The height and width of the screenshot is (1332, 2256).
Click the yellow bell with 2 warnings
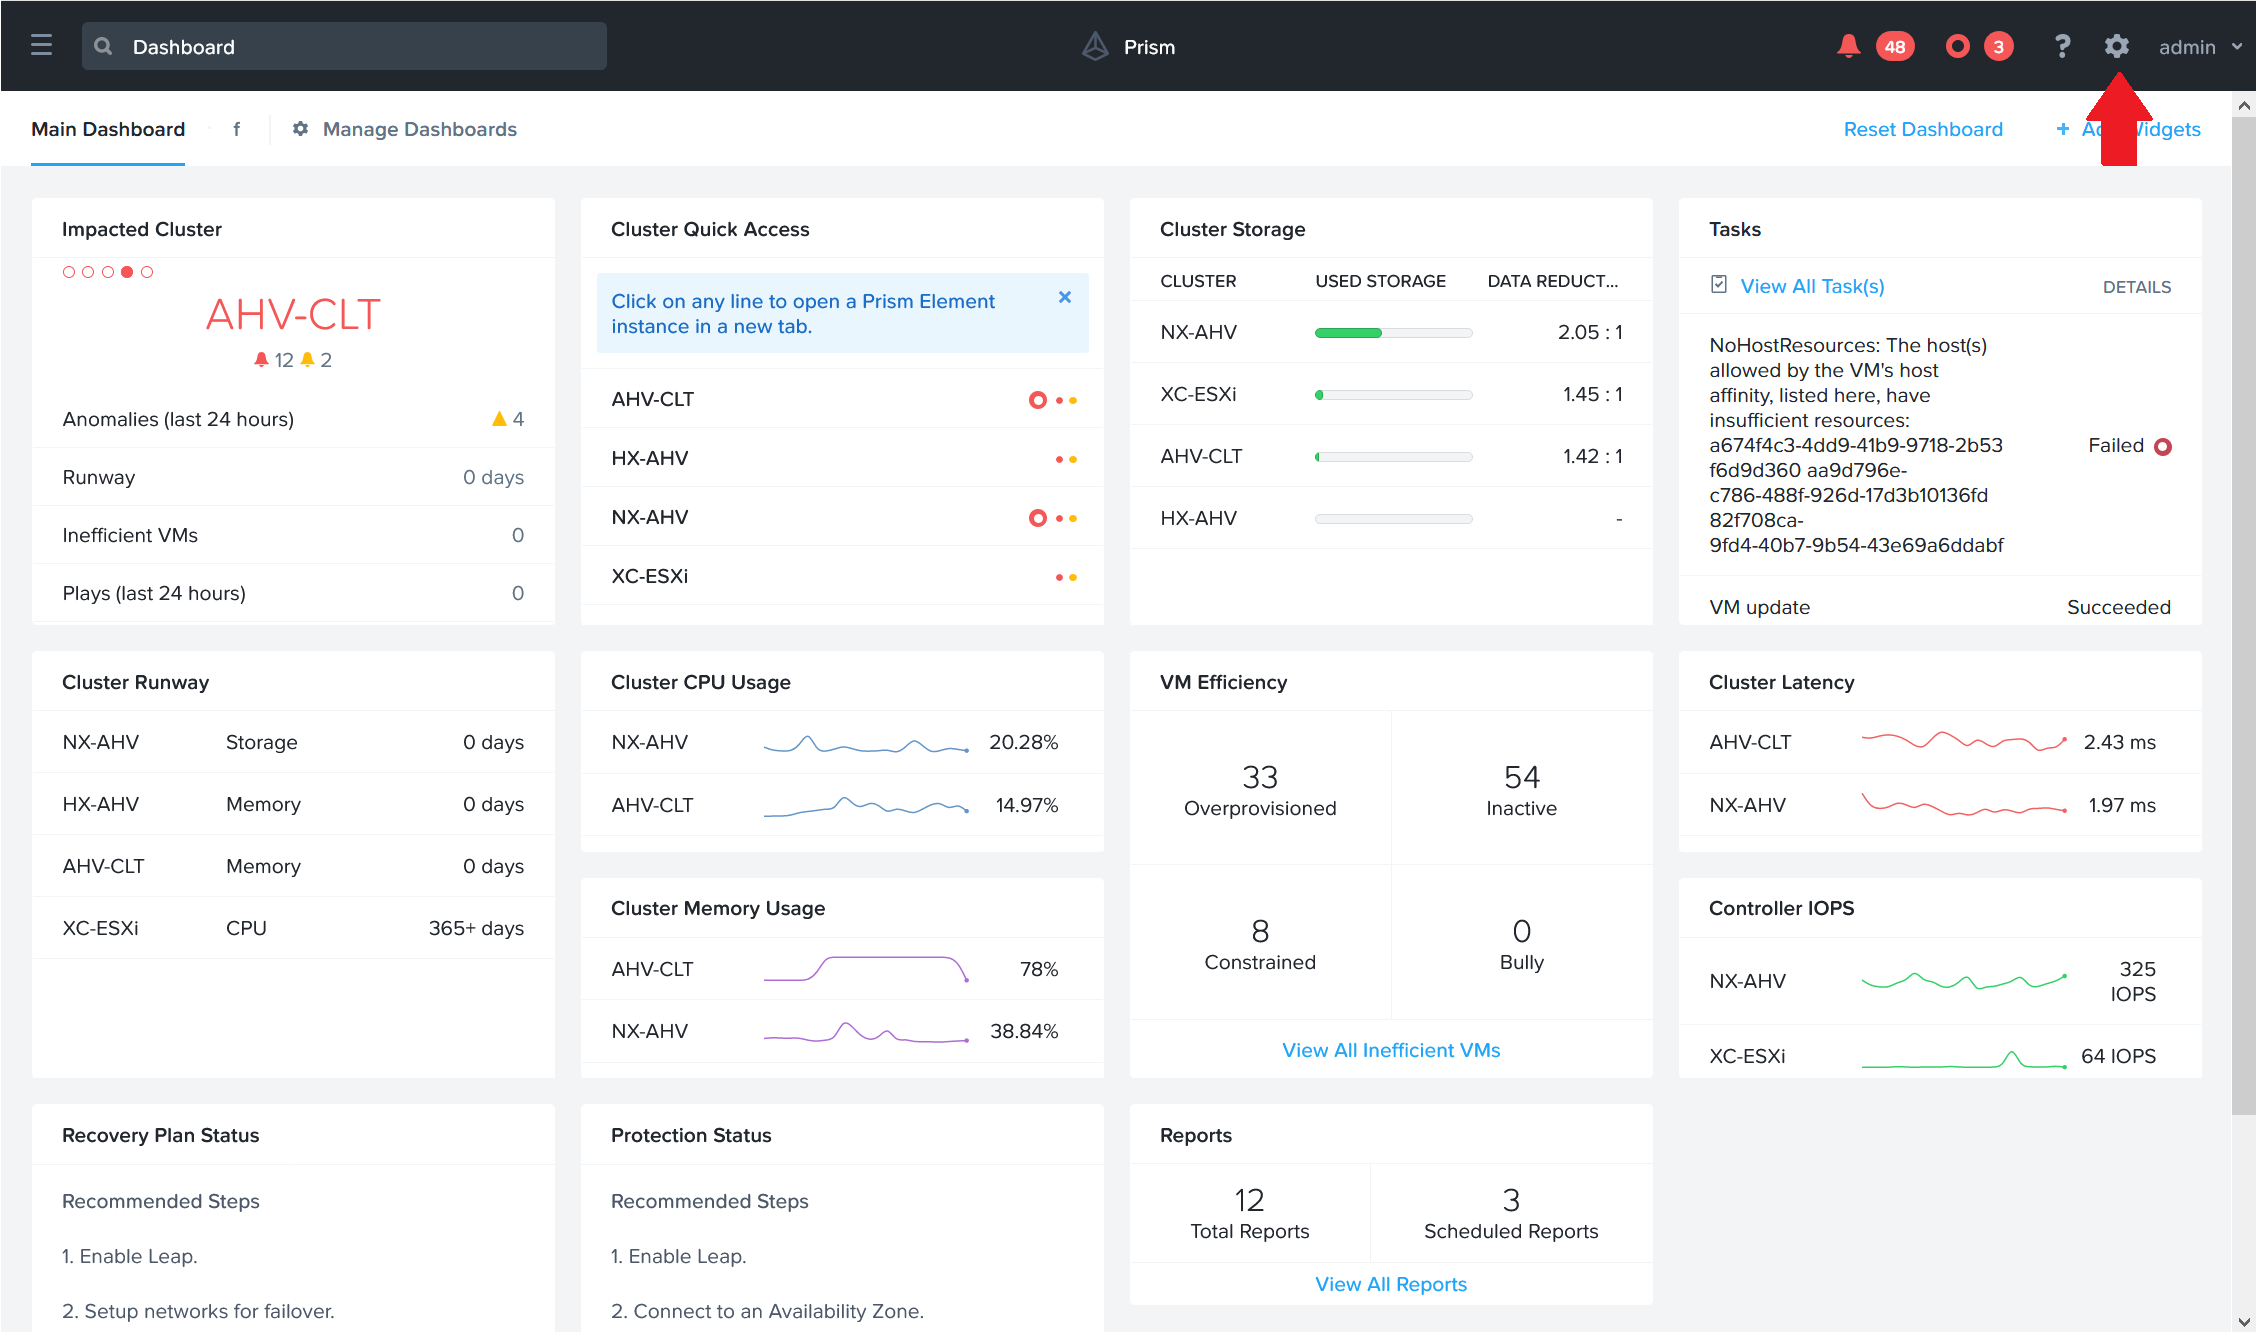pos(308,359)
